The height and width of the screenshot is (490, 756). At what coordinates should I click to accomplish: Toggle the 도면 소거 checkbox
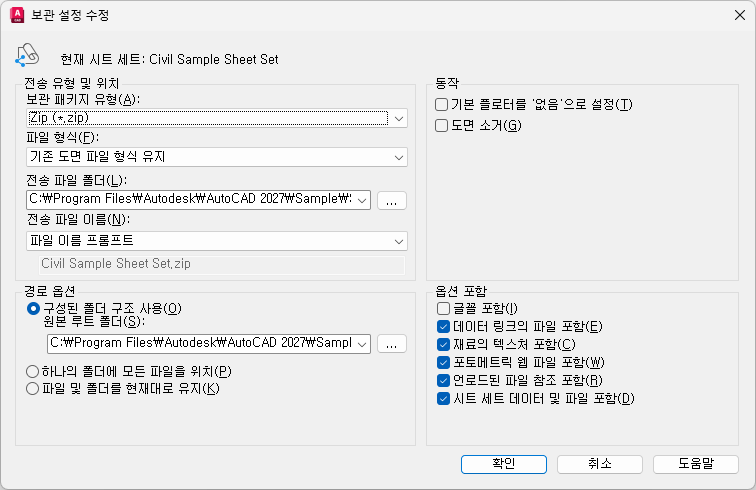442,125
